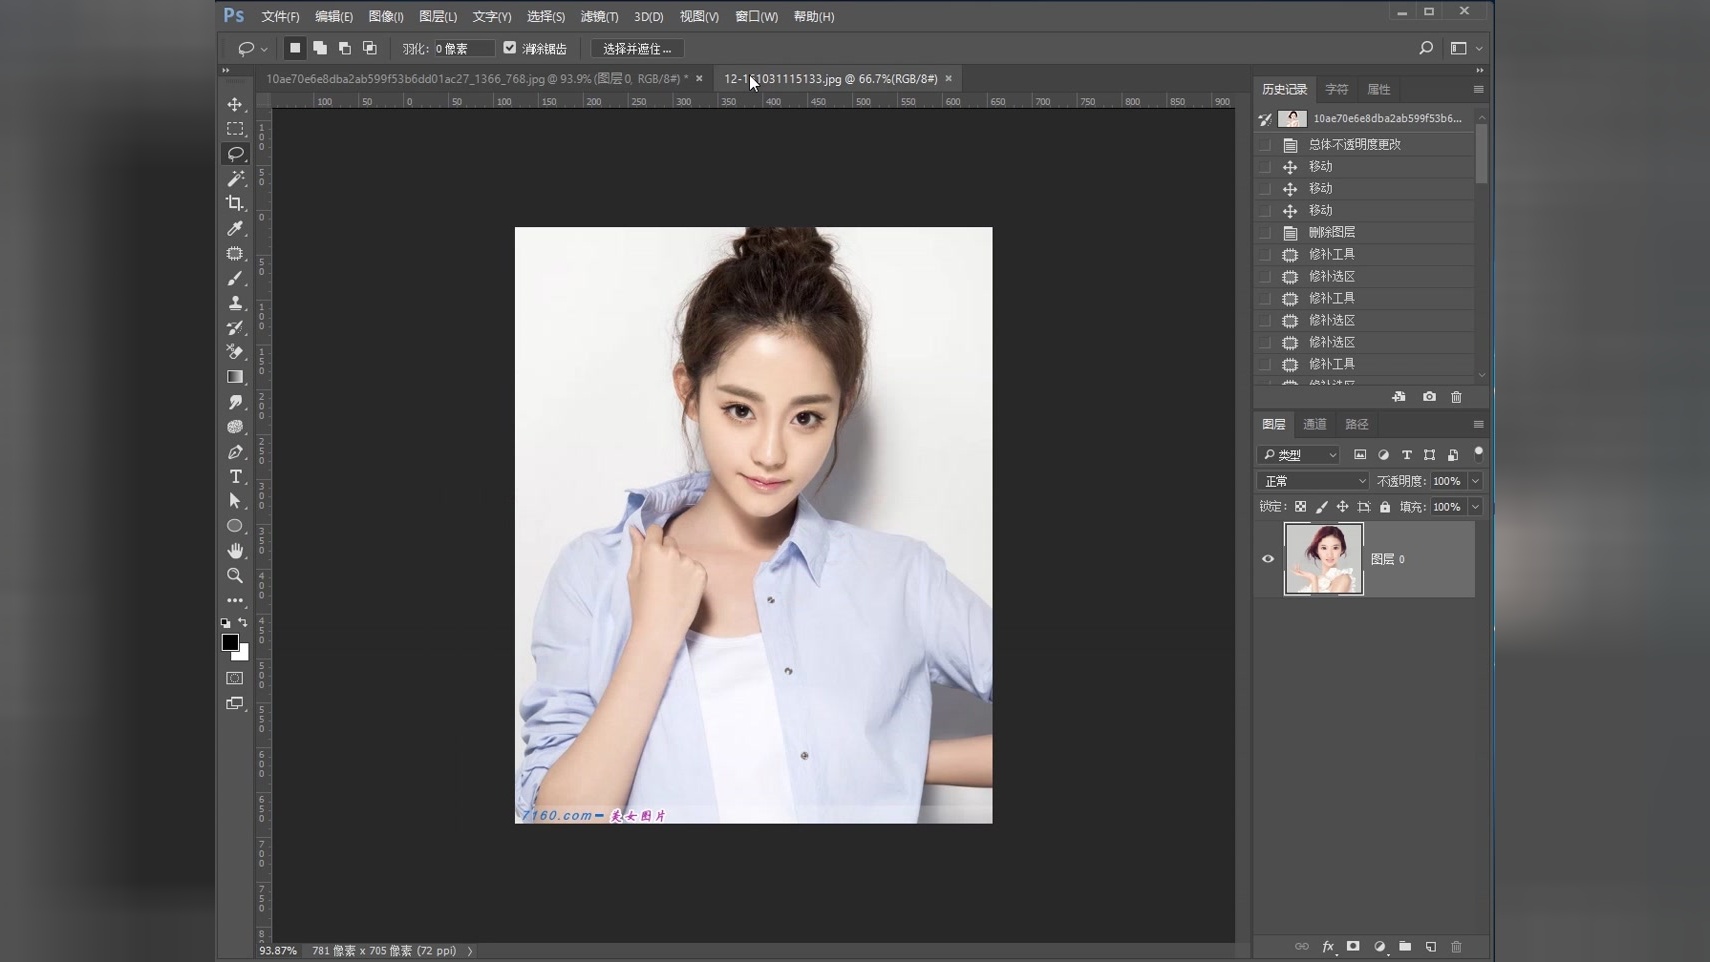
Task: Click the background color swatch
Action: pos(243,654)
